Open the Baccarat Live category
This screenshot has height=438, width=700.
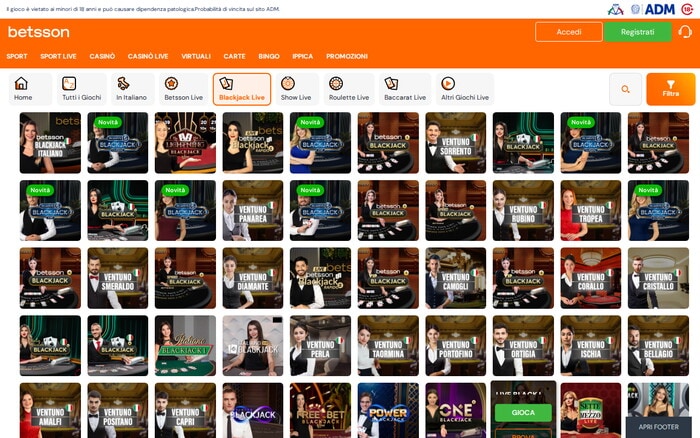pyautogui.click(x=405, y=89)
